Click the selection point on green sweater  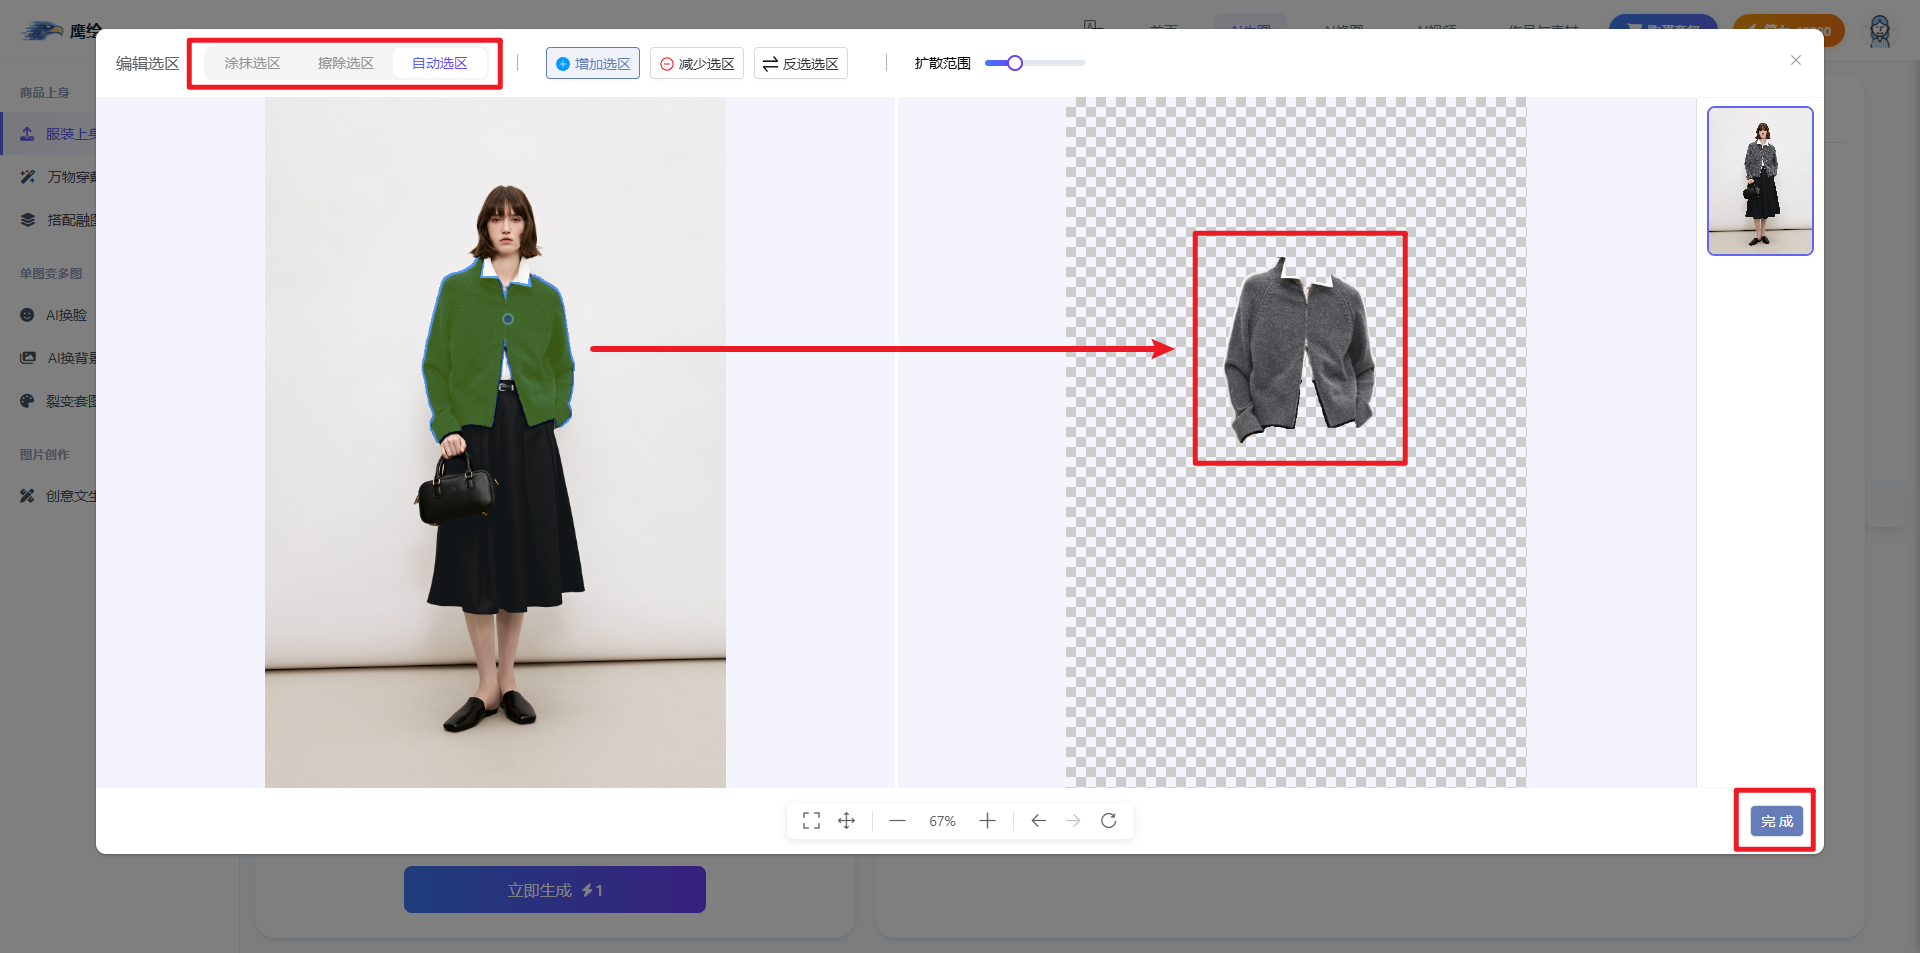508,319
